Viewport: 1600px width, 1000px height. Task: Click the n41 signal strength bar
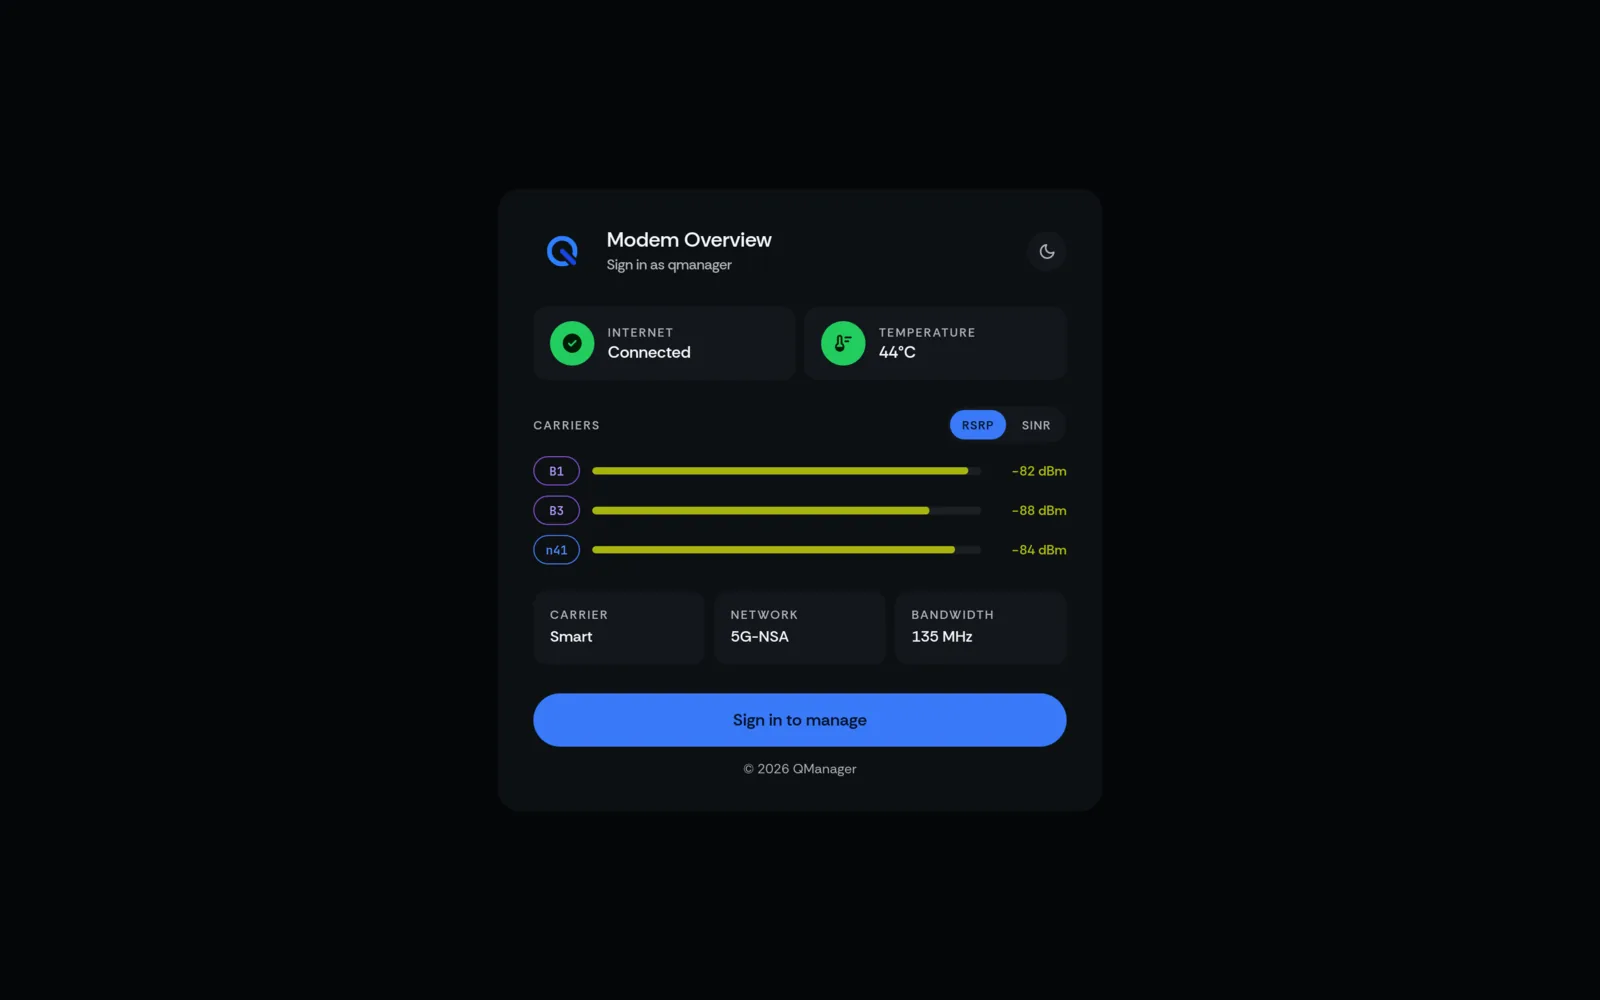786,550
